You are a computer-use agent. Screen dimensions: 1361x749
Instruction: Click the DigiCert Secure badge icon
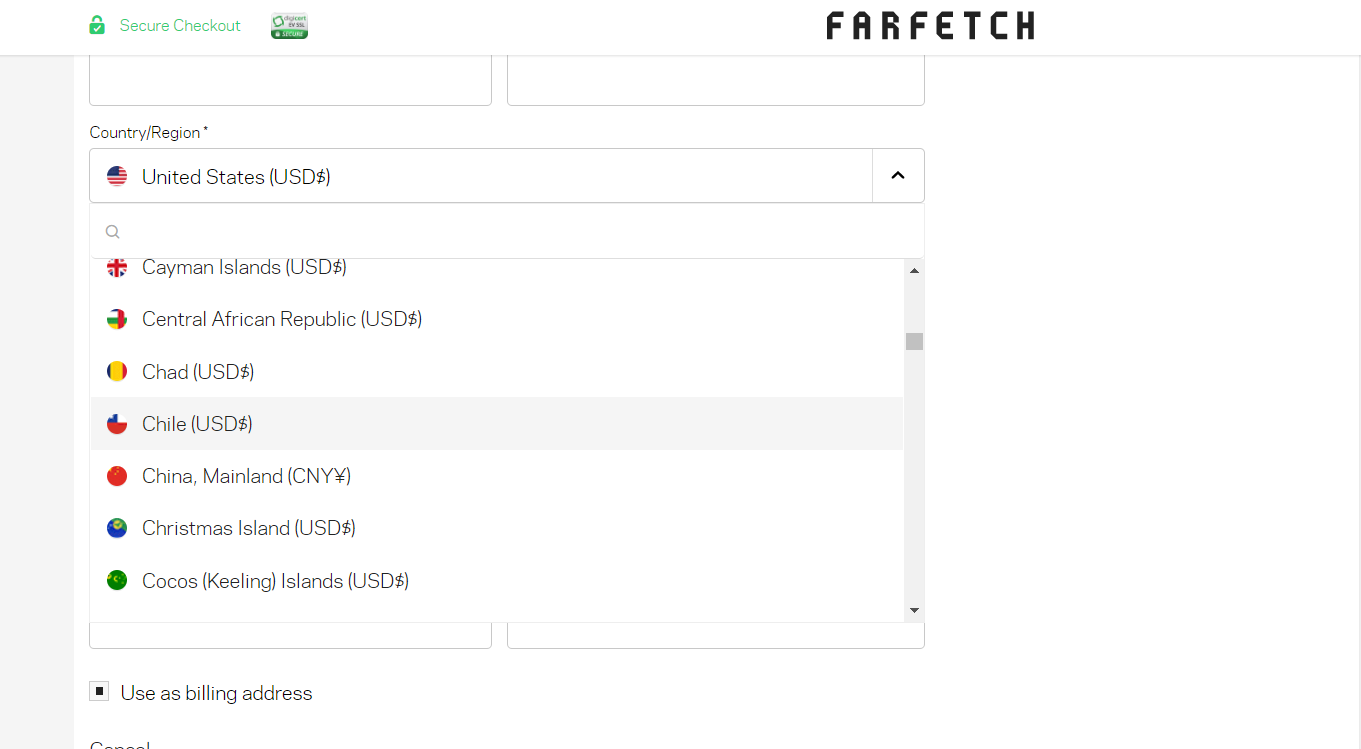[x=289, y=26]
